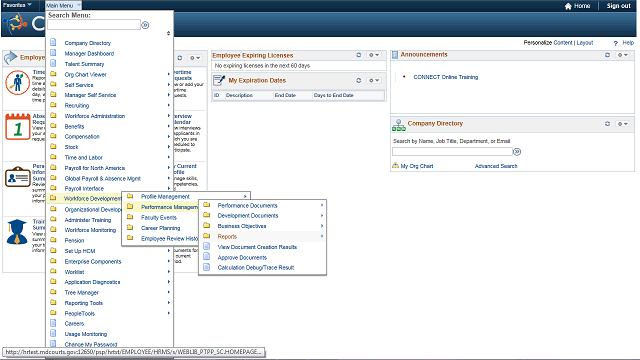
Task: Select Reporting Tools menu item
Action: [84, 303]
